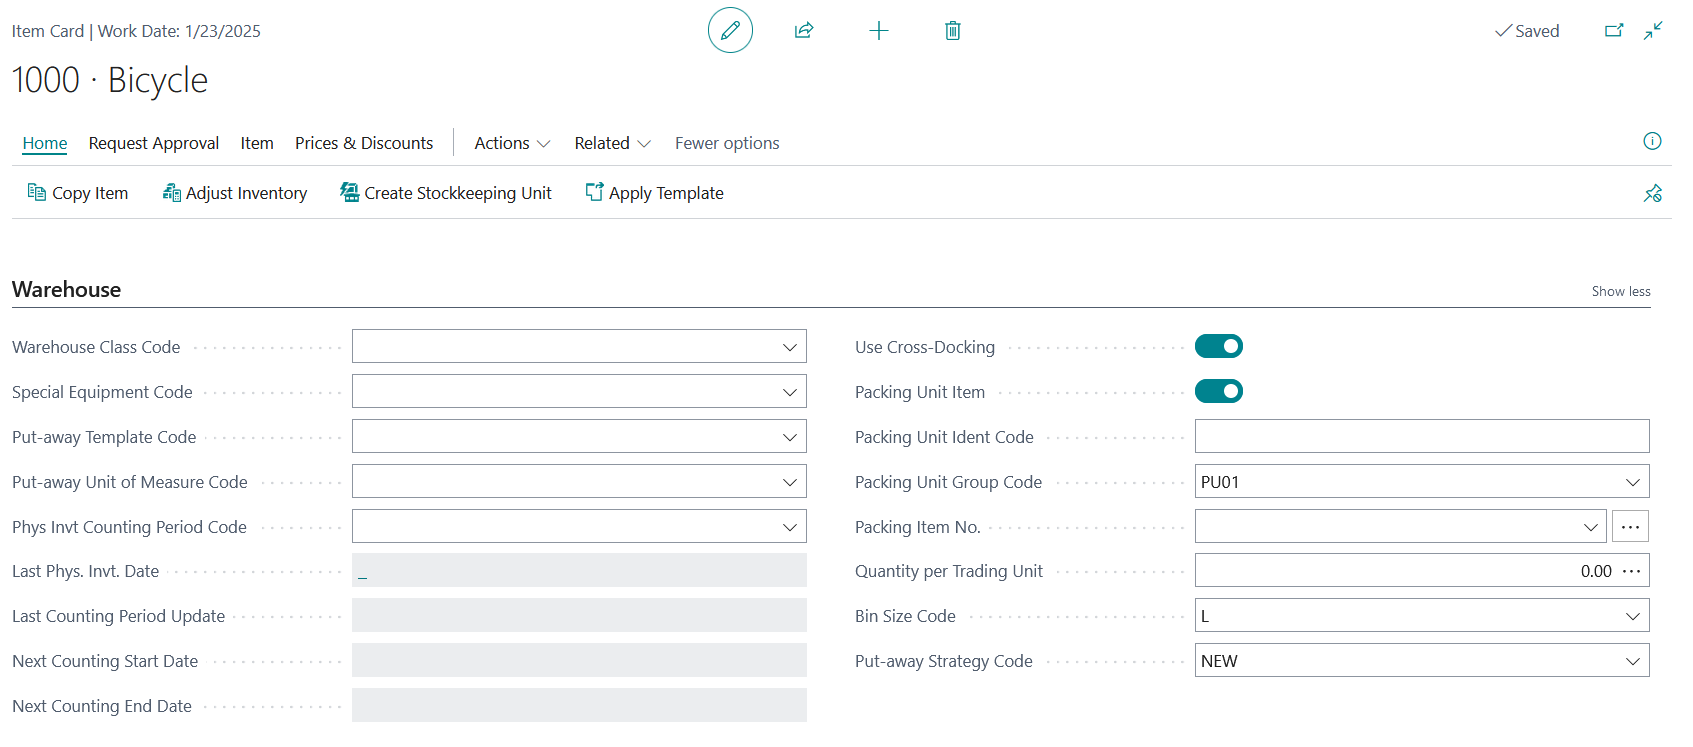Expand the Actions menu
This screenshot has height=747, width=1693.
point(512,143)
